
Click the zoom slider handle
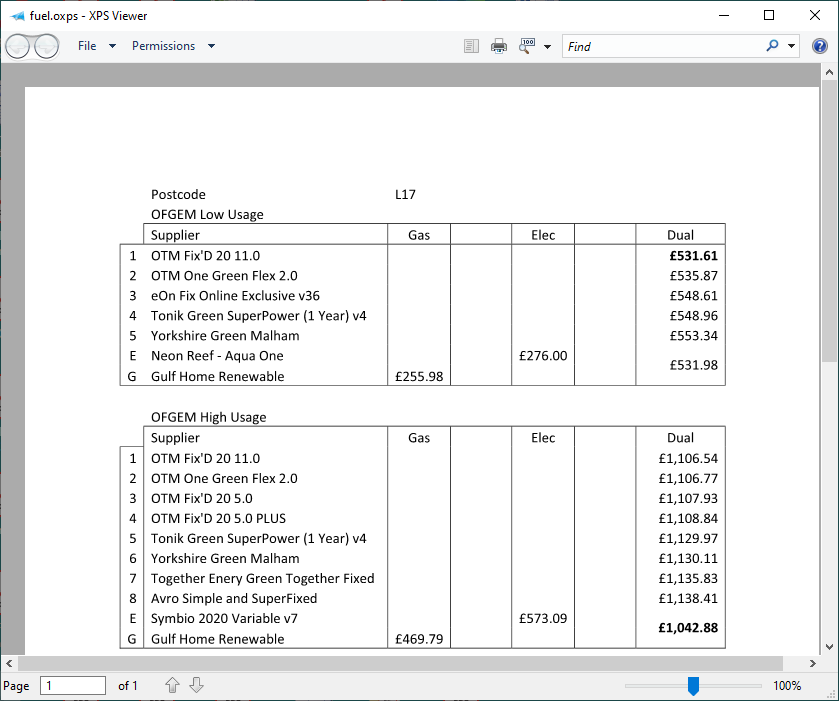(693, 685)
